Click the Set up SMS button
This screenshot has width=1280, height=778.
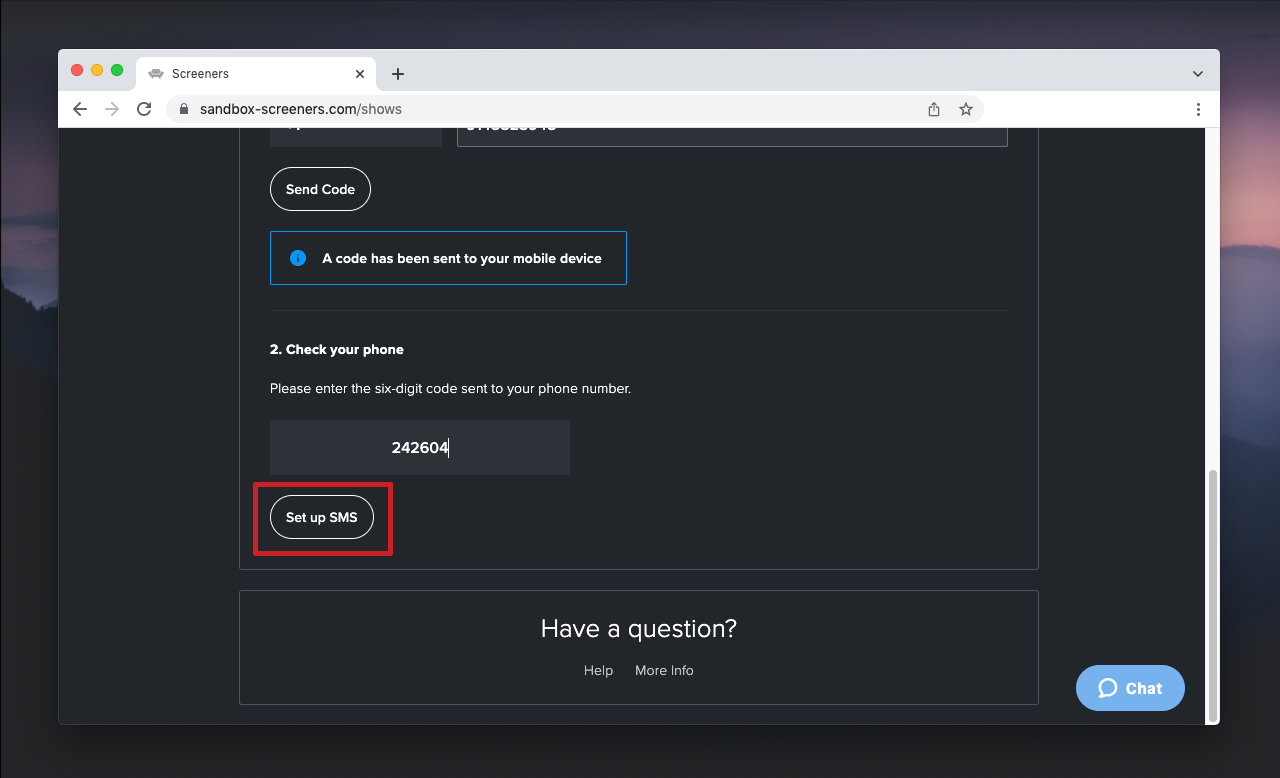tap(321, 518)
